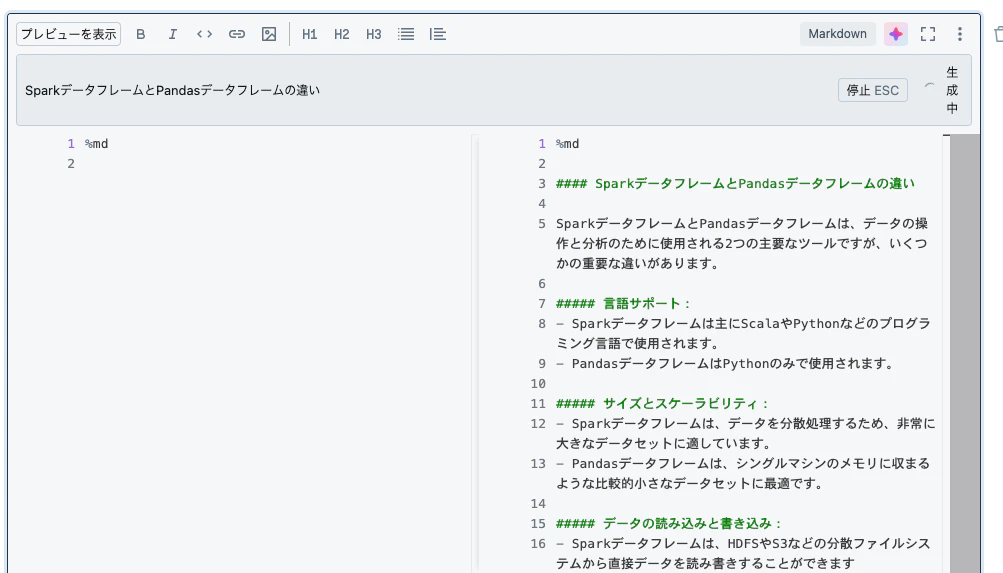Open the Markdown language selector
Viewport: 1003px width, 573px height.
tap(837, 34)
